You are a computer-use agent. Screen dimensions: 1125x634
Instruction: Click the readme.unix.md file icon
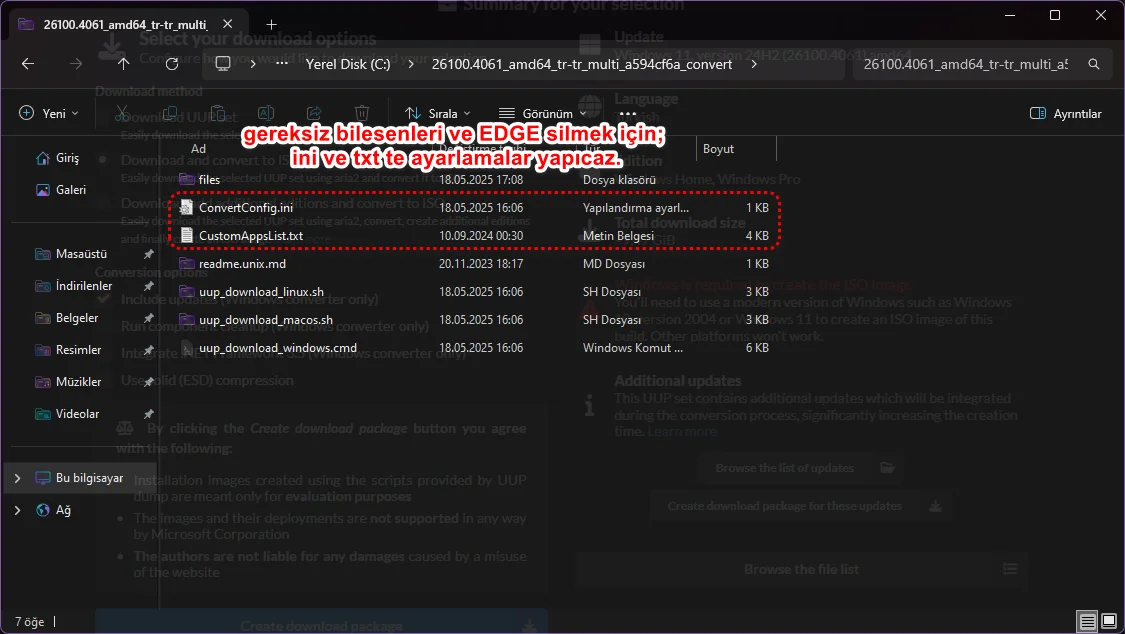coord(187,263)
